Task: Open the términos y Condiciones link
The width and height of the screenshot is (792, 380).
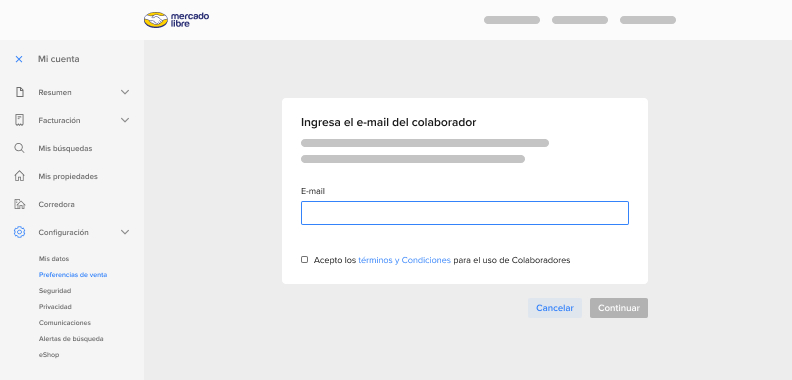Action: (404, 260)
